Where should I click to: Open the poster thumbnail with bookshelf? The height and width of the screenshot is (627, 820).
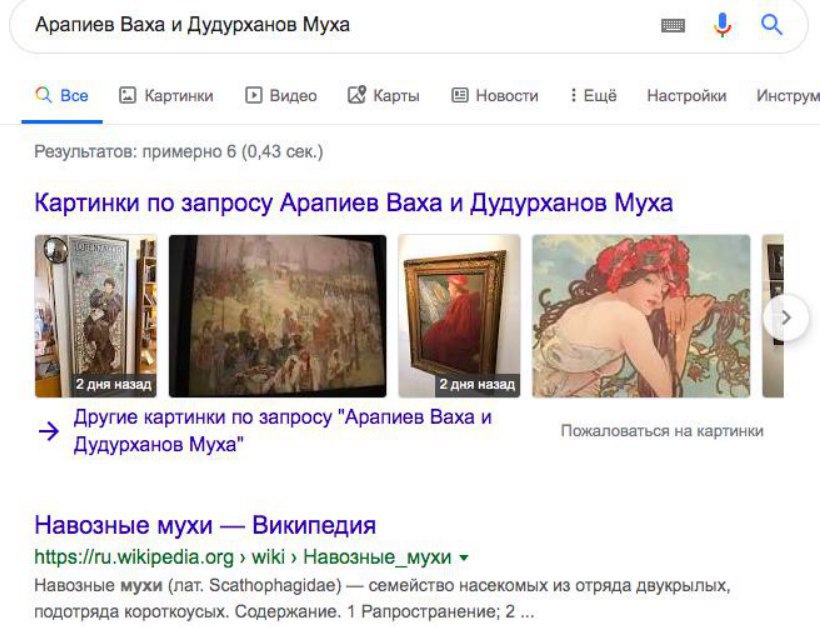96,316
